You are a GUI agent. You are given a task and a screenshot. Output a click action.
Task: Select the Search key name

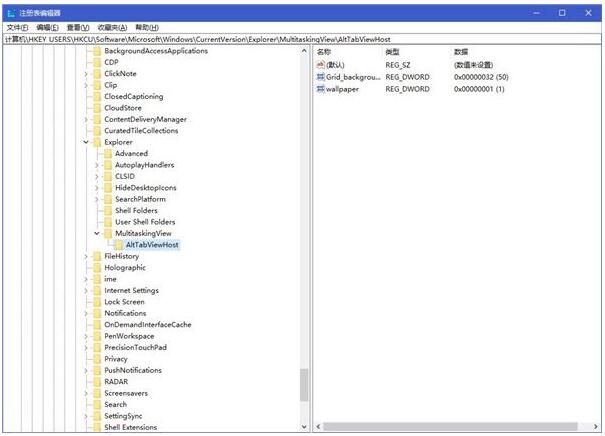click(x=115, y=404)
